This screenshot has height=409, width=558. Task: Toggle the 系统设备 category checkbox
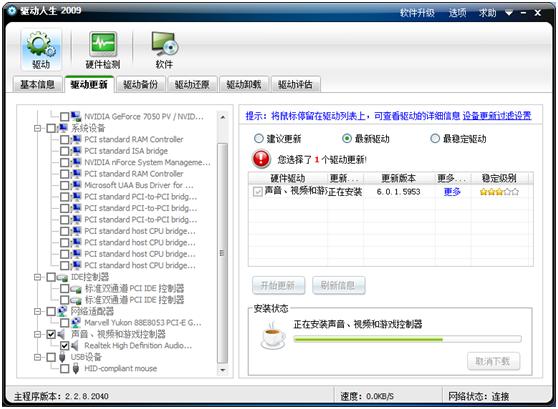(x=51, y=128)
